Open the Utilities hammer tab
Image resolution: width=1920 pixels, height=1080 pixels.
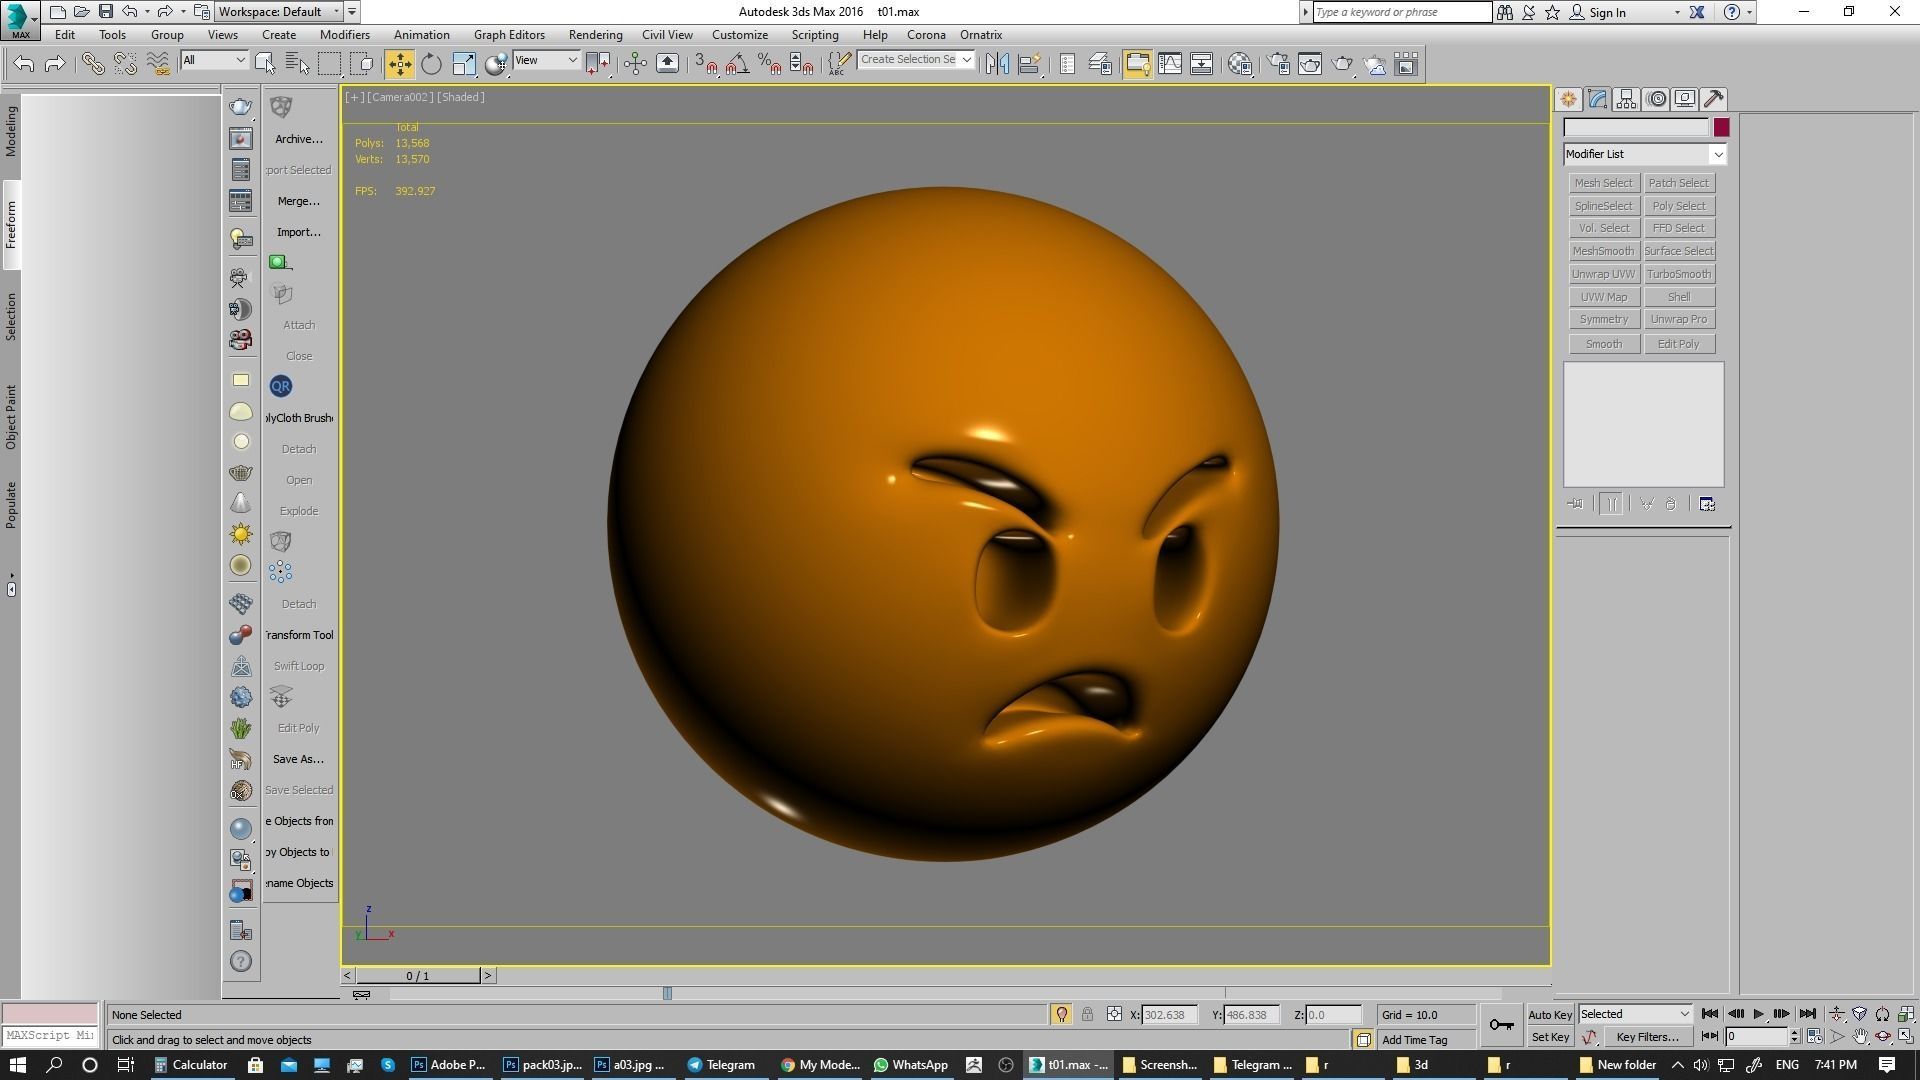click(1714, 99)
